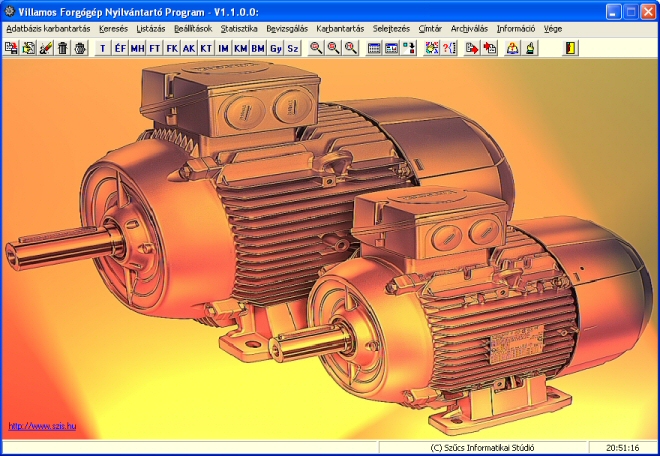Click the exit door icon in toolbar
Viewport: 660px width, 456px height.
570,48
